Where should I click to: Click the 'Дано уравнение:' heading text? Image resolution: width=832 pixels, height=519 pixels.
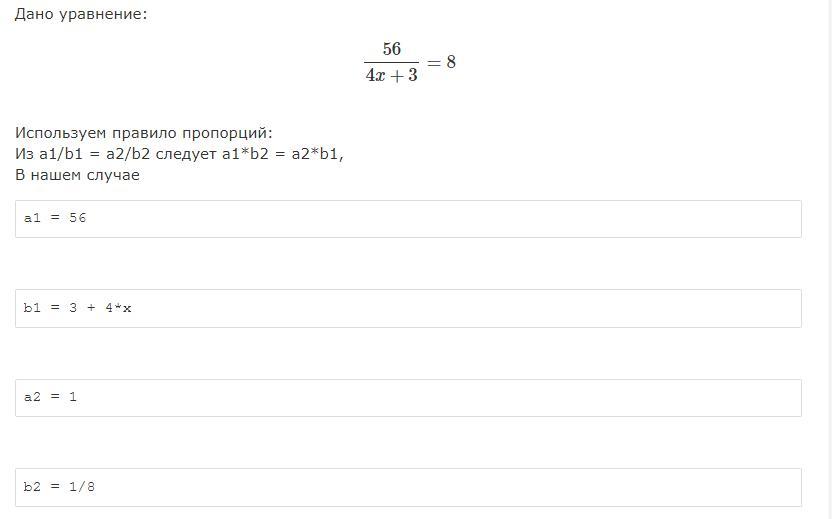click(80, 15)
